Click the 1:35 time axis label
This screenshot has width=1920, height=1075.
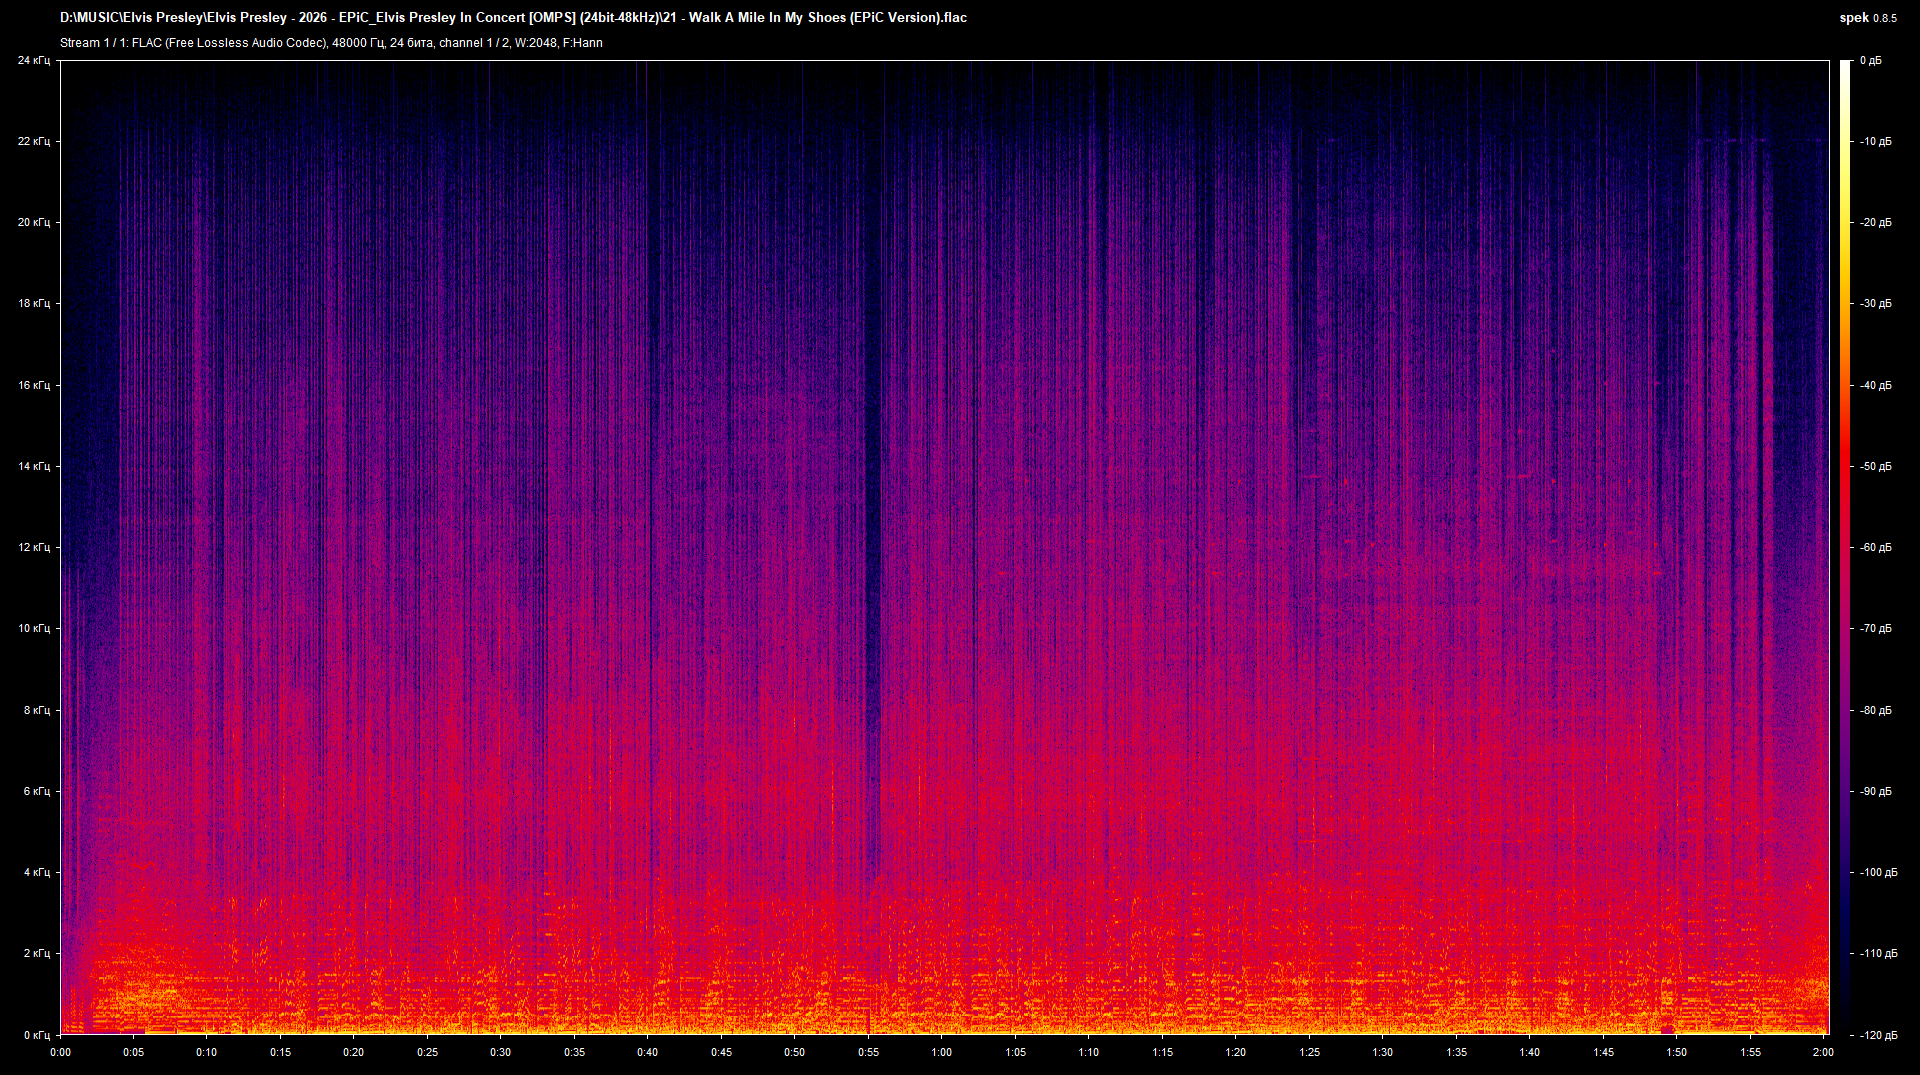(1456, 1052)
